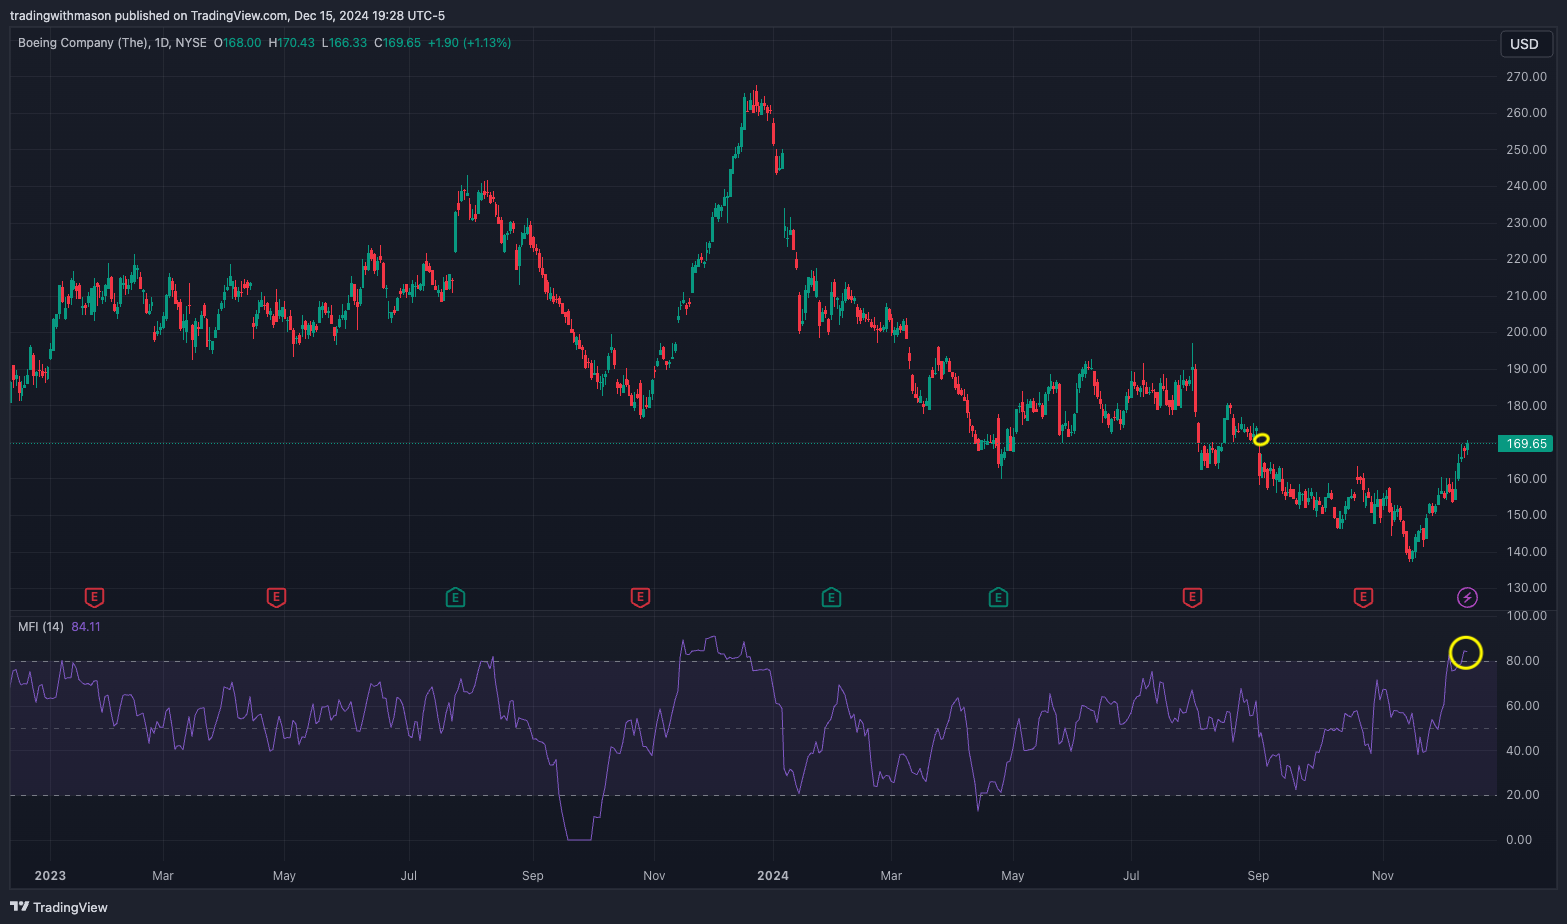Select the MFI value 84.11

pos(86,626)
